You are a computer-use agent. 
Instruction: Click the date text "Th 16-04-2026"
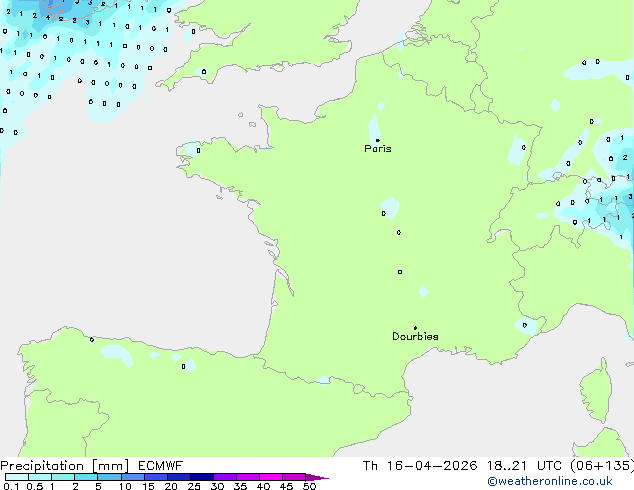(420, 466)
